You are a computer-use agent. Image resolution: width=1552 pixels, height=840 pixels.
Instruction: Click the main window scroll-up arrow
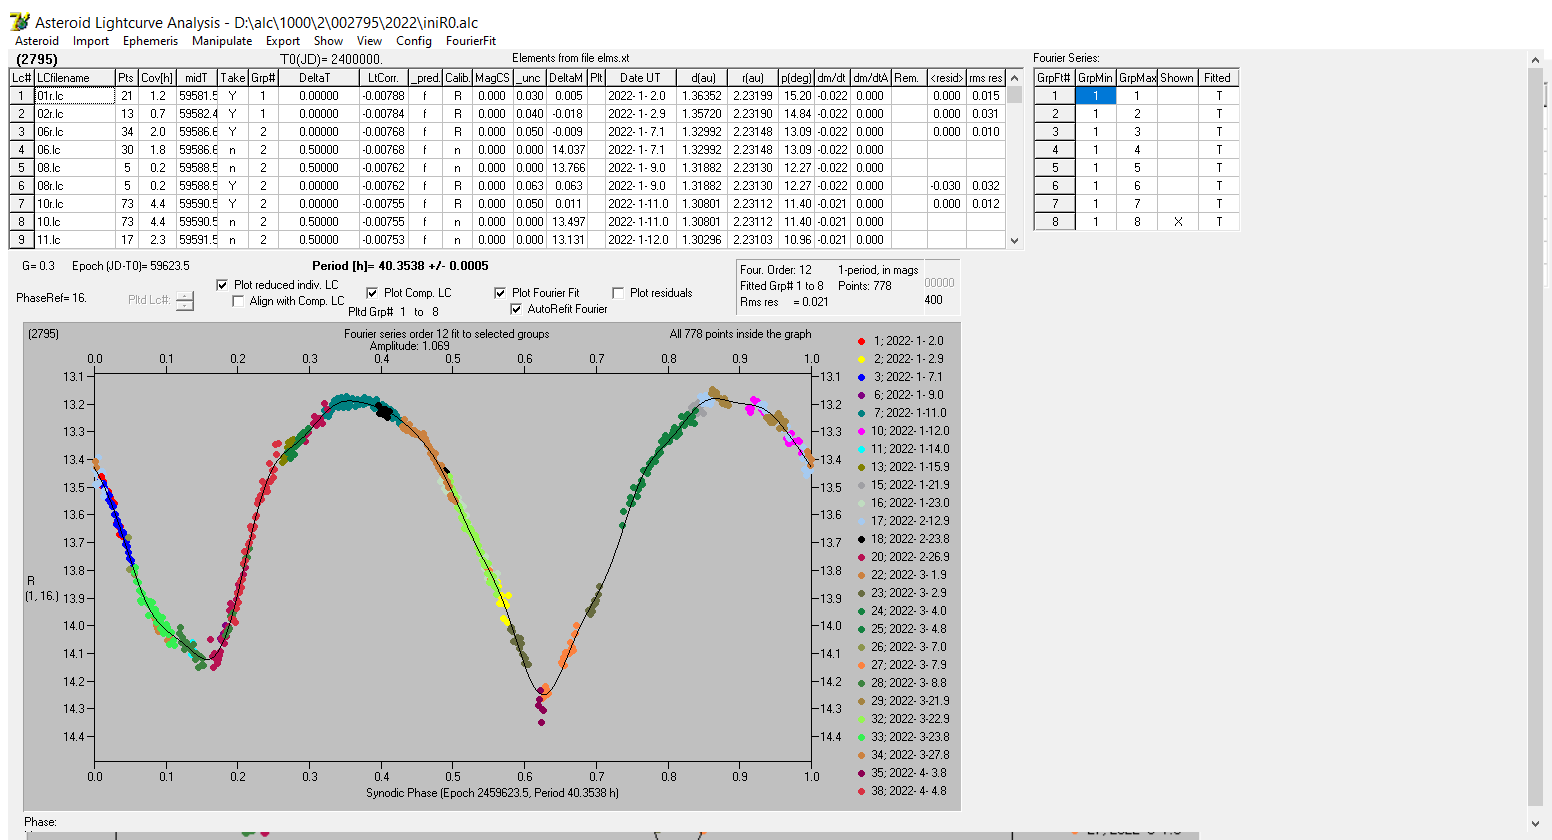pos(1536,61)
